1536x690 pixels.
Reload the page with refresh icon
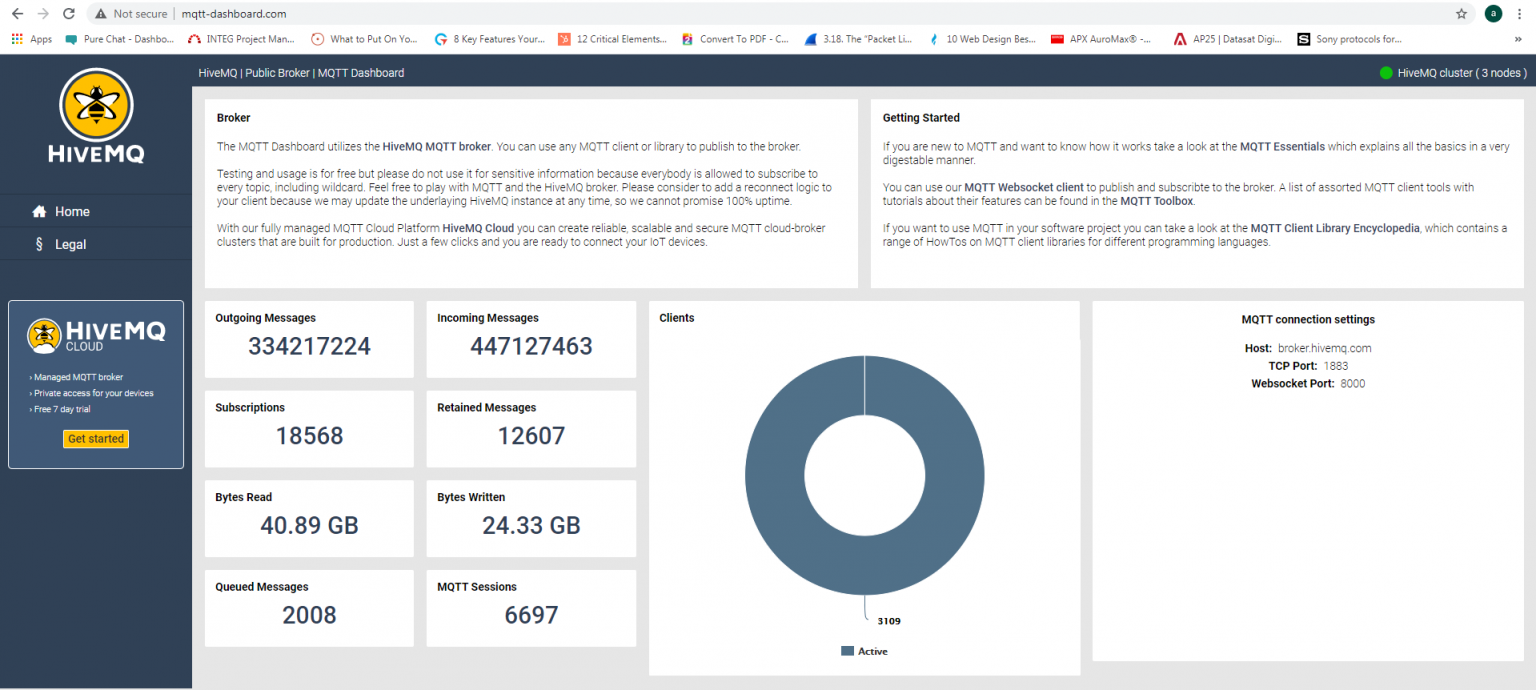pos(69,14)
